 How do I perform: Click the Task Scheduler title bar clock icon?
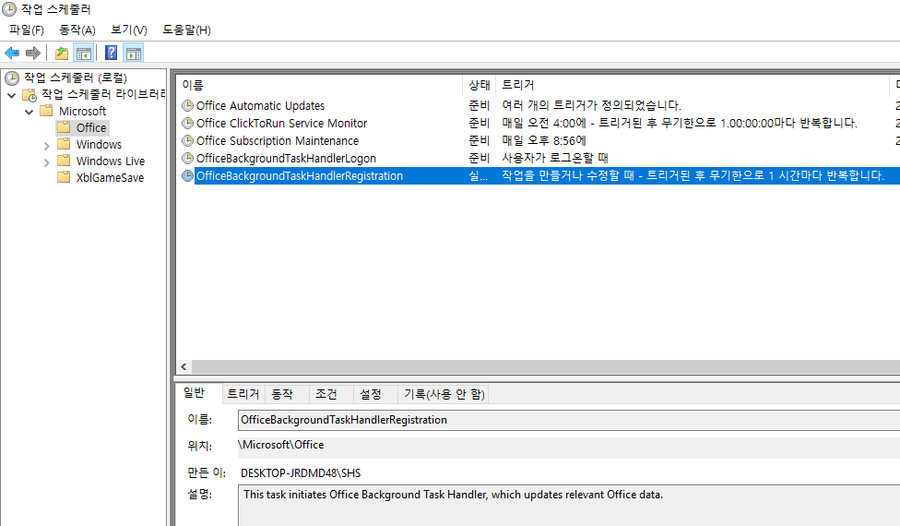click(9, 9)
